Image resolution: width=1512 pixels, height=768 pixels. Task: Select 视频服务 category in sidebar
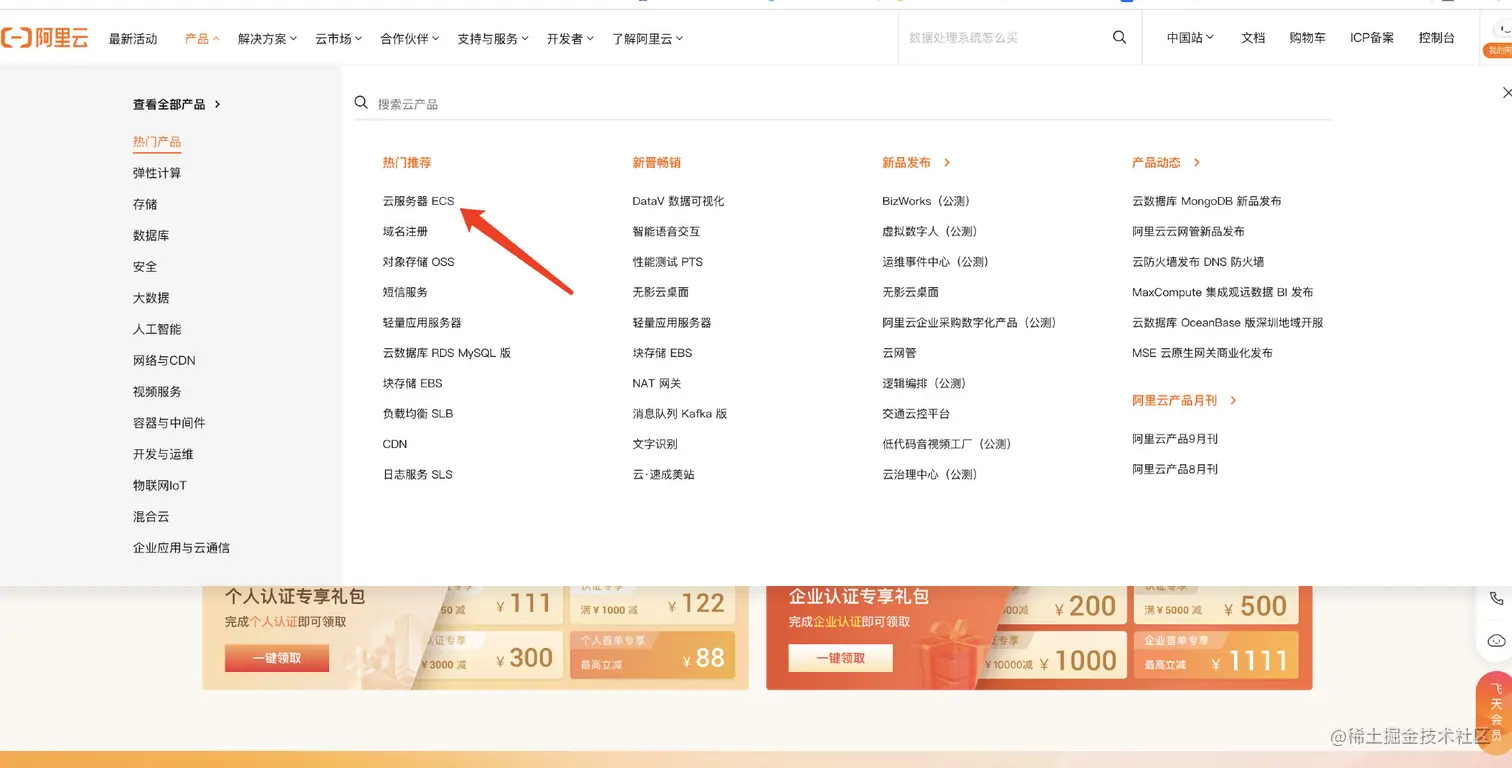point(157,391)
